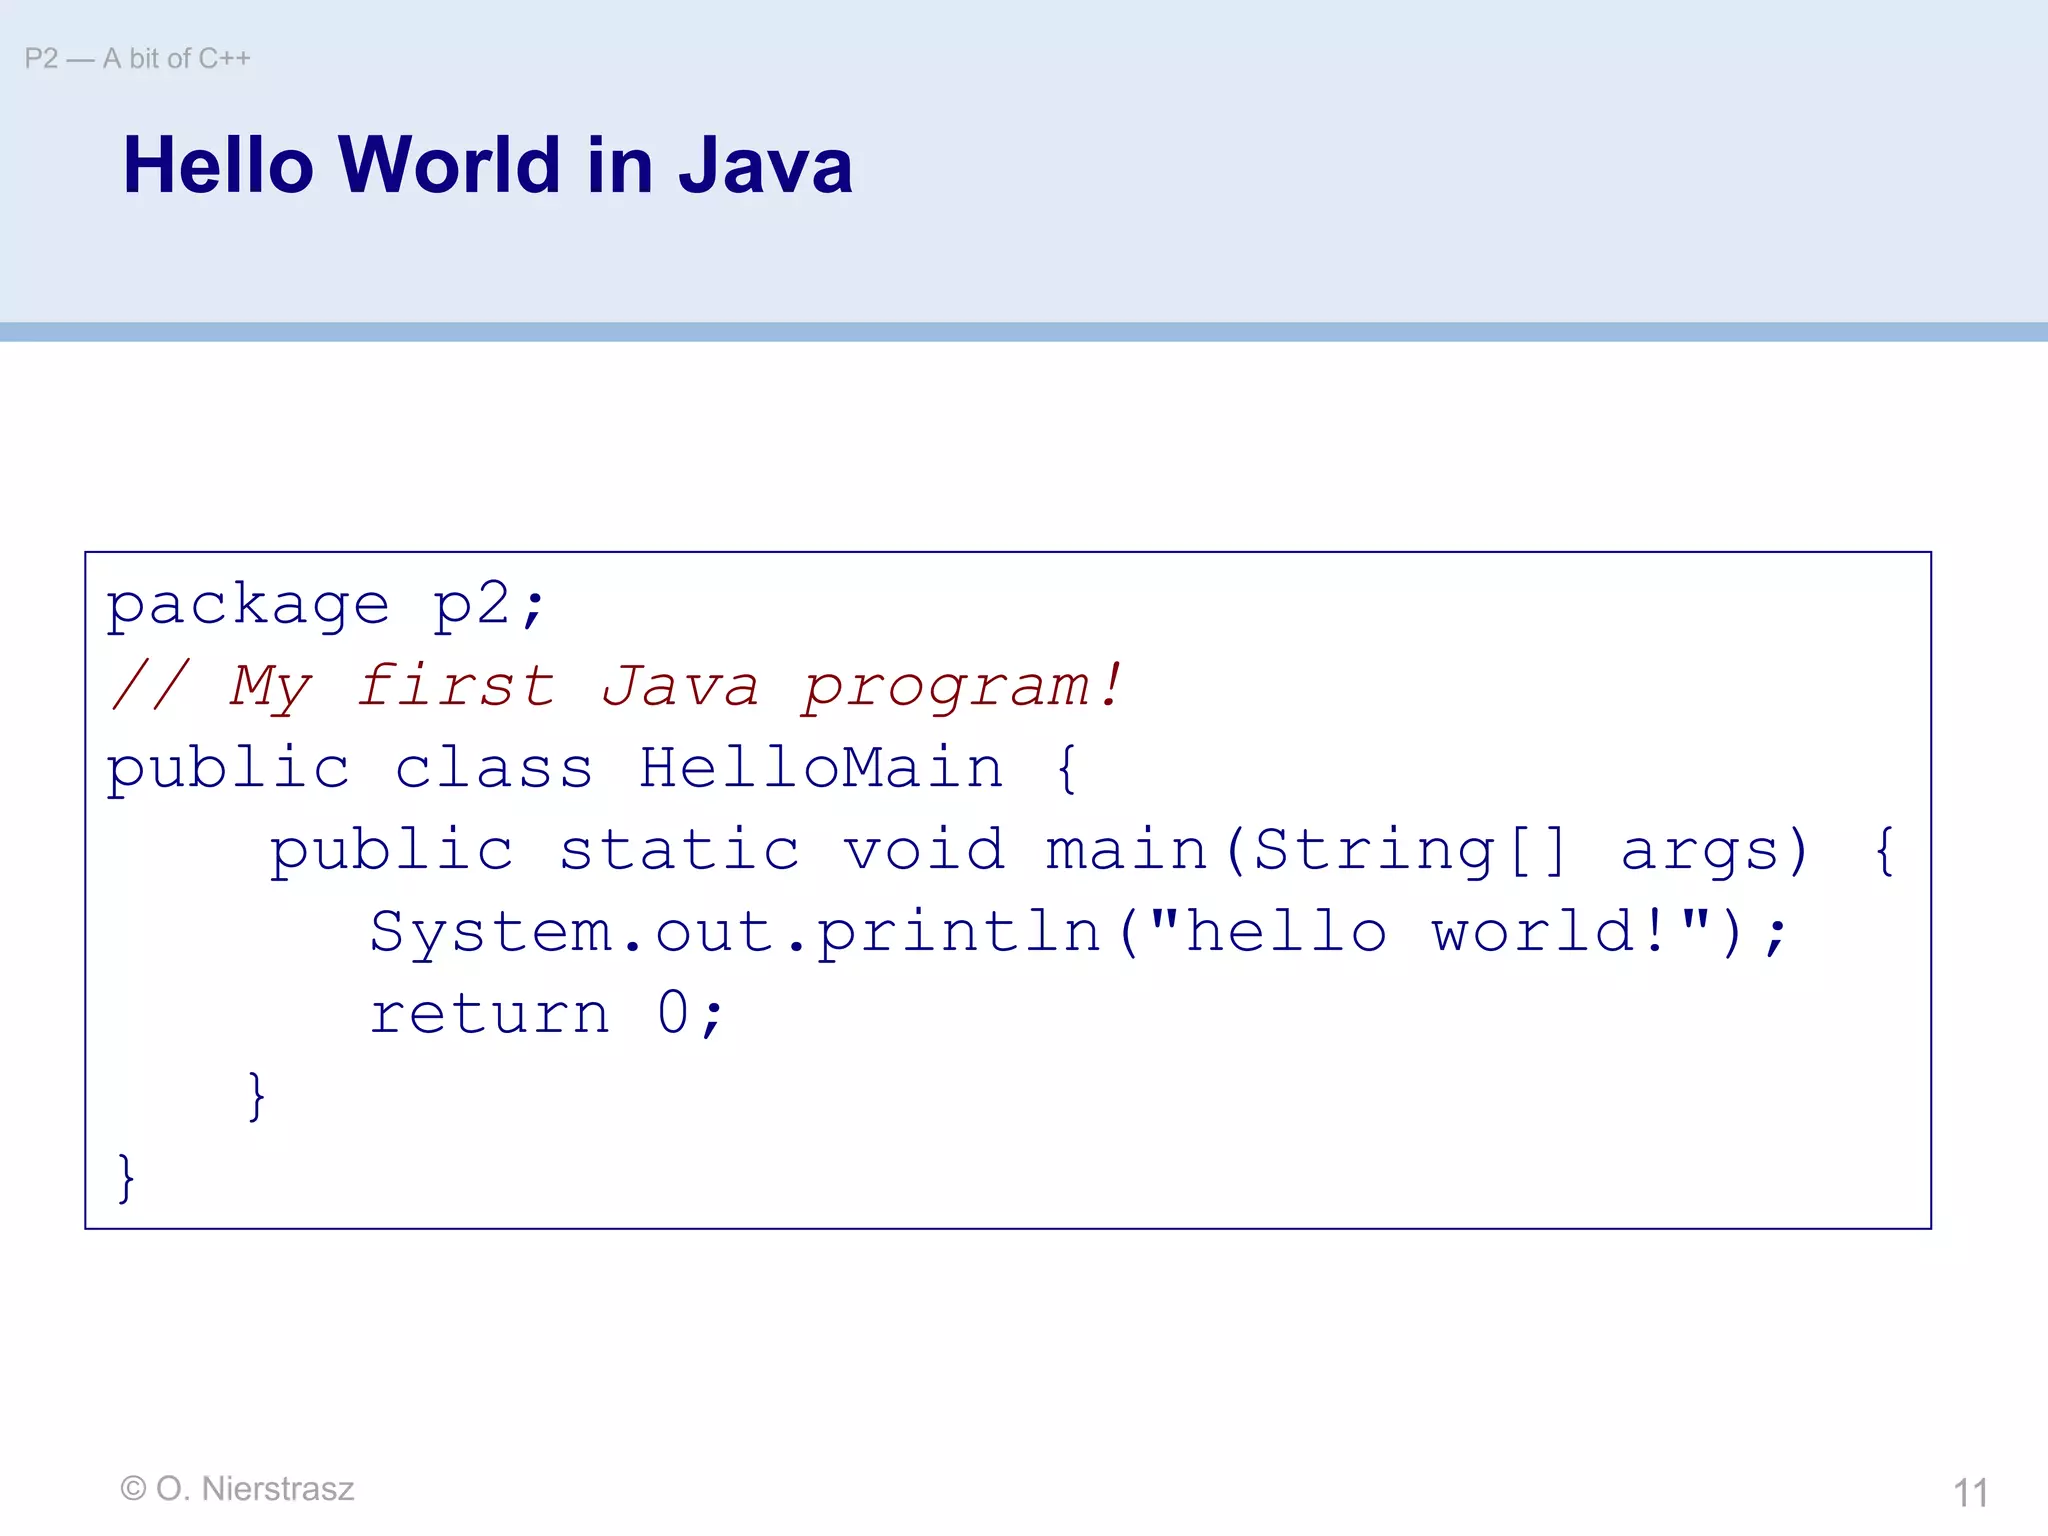Click the copyright text '© O. Nierstrasz'

(237, 1489)
